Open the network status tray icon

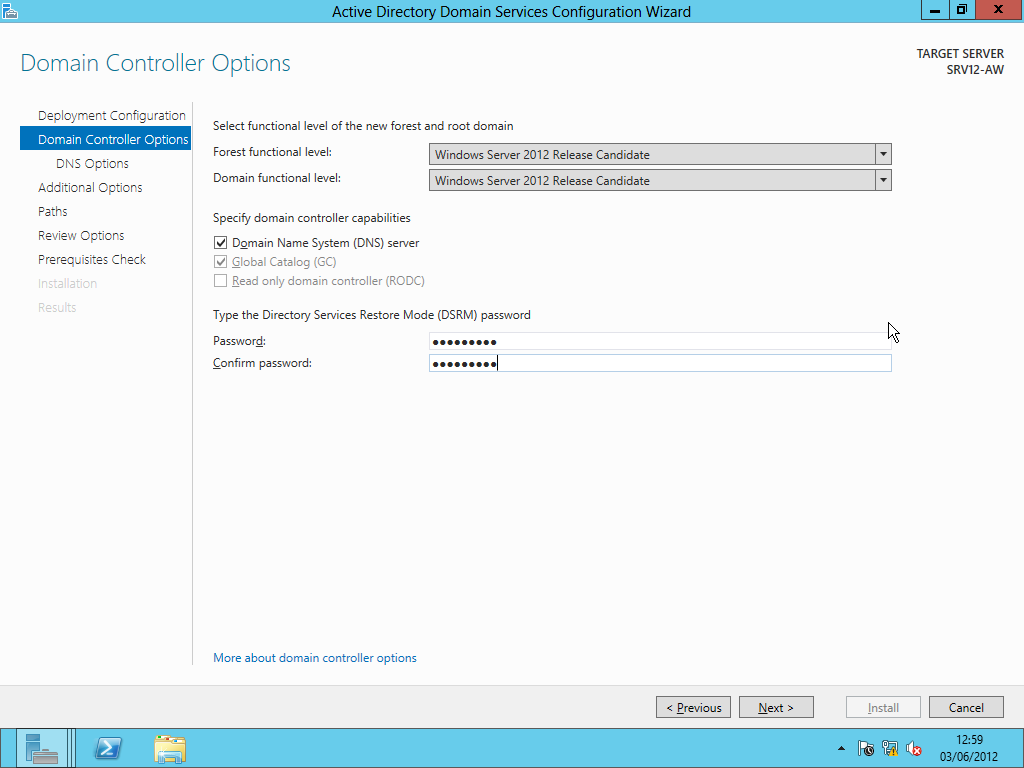[x=889, y=748]
